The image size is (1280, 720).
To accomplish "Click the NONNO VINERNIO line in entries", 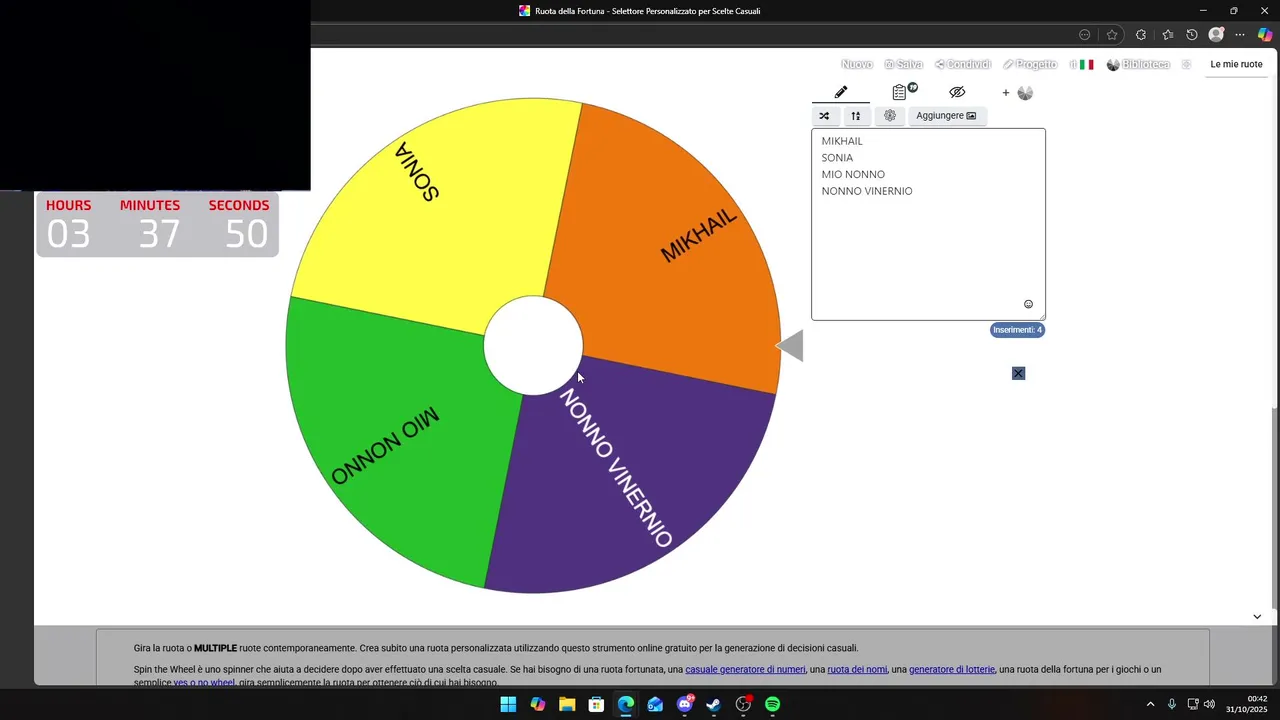I will (867, 191).
